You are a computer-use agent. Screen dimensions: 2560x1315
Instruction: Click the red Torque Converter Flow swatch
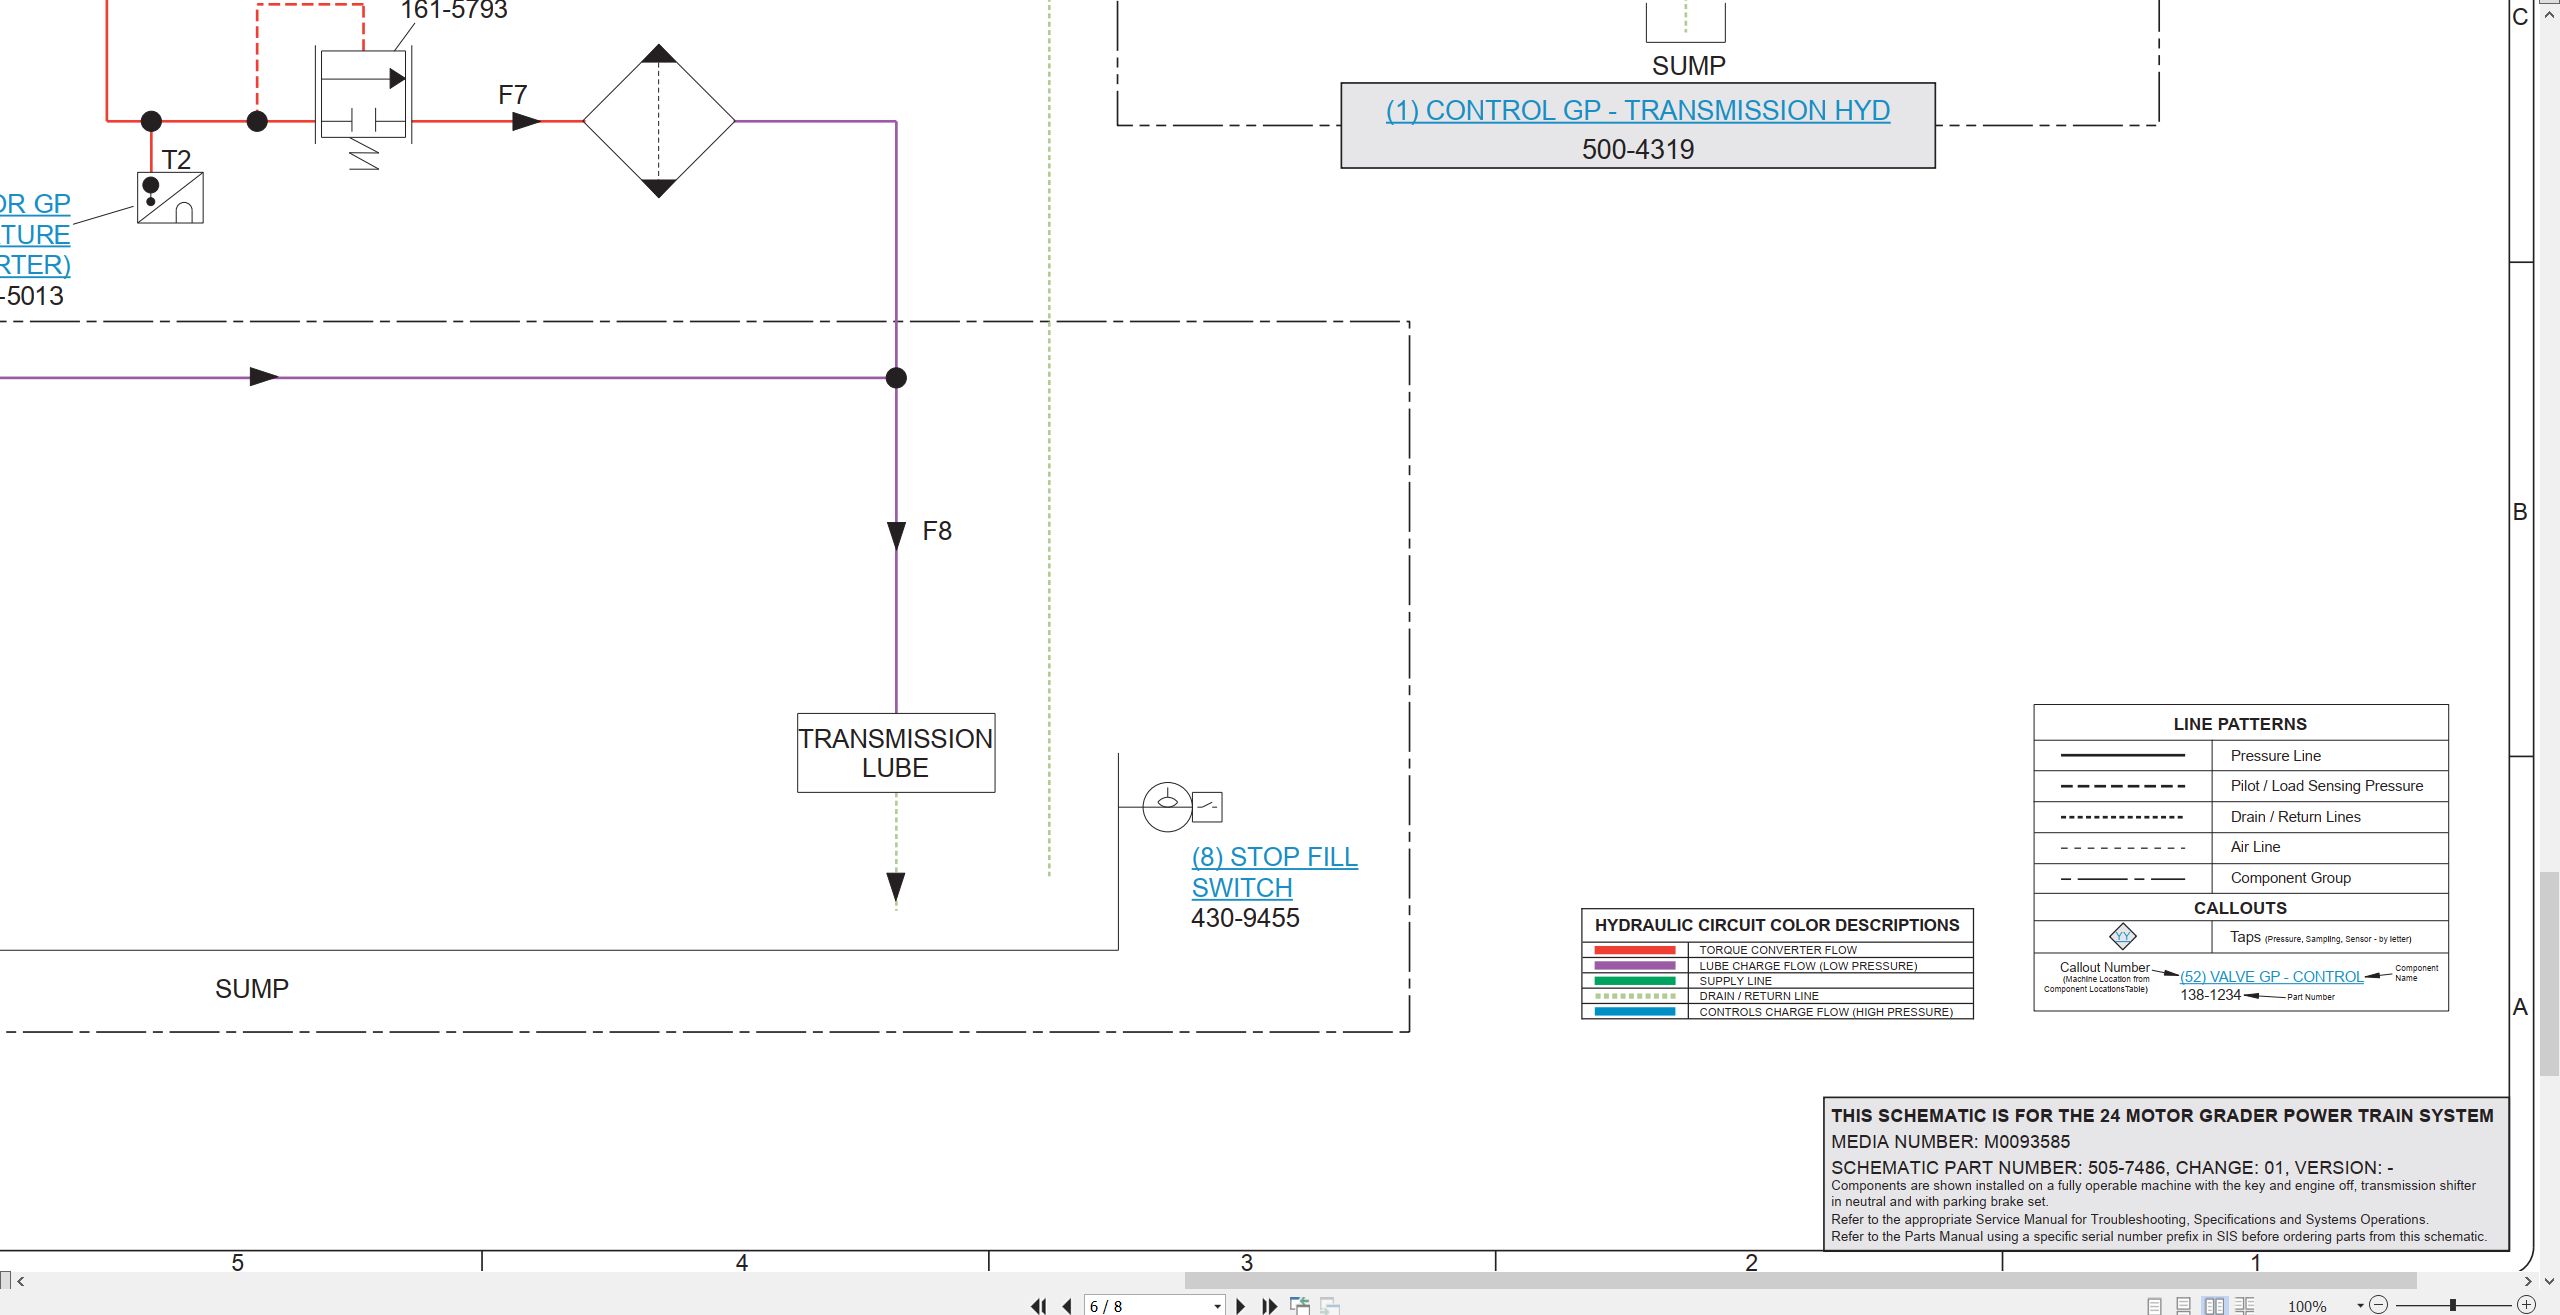tap(1635, 950)
